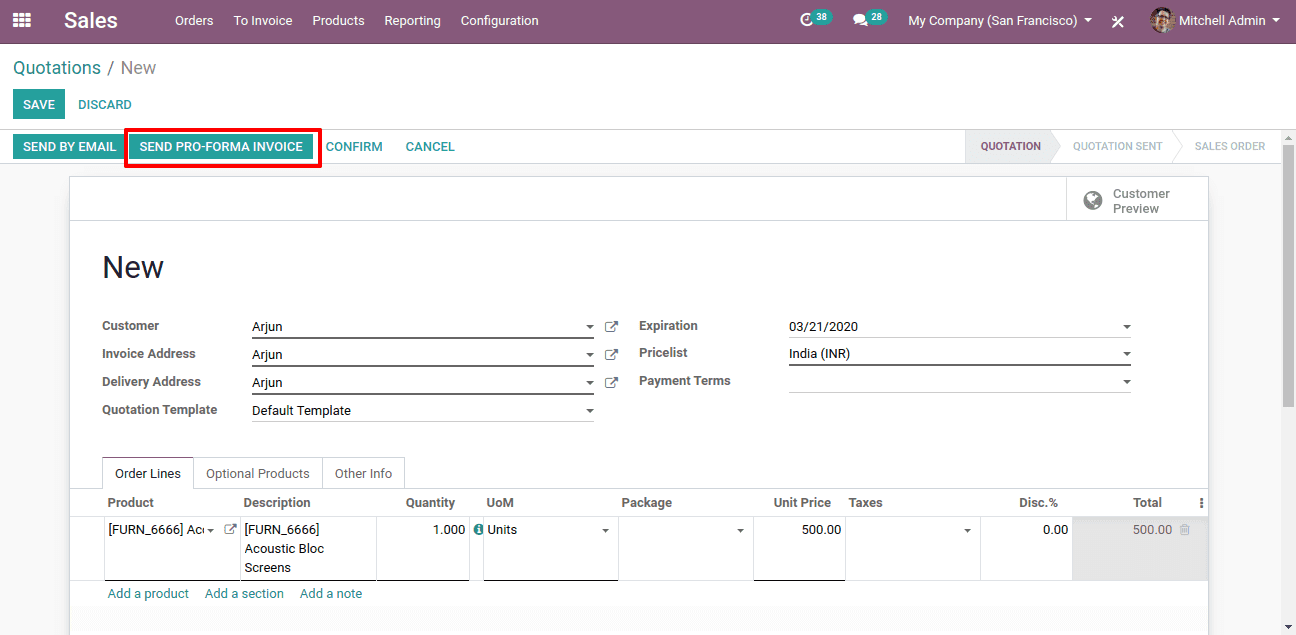
Task: Open the Taxes dropdown in order line
Action: pos(967,531)
